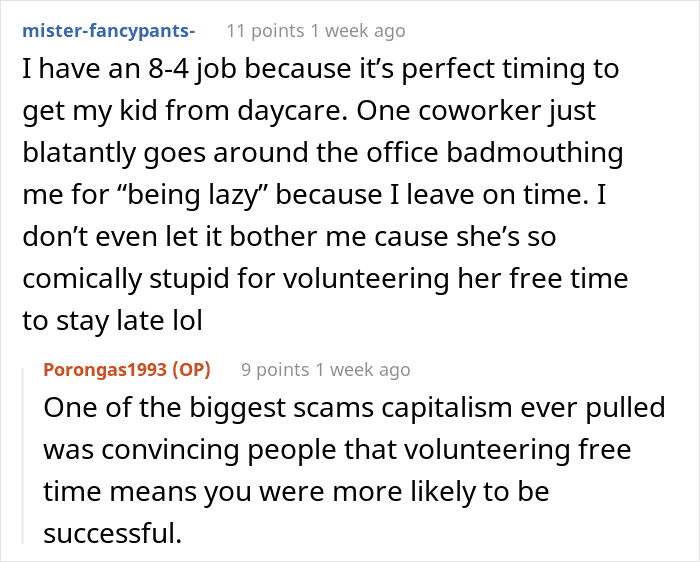Open Porongas1993 user profile link
Screen dimensions: 700x562
[105, 370]
